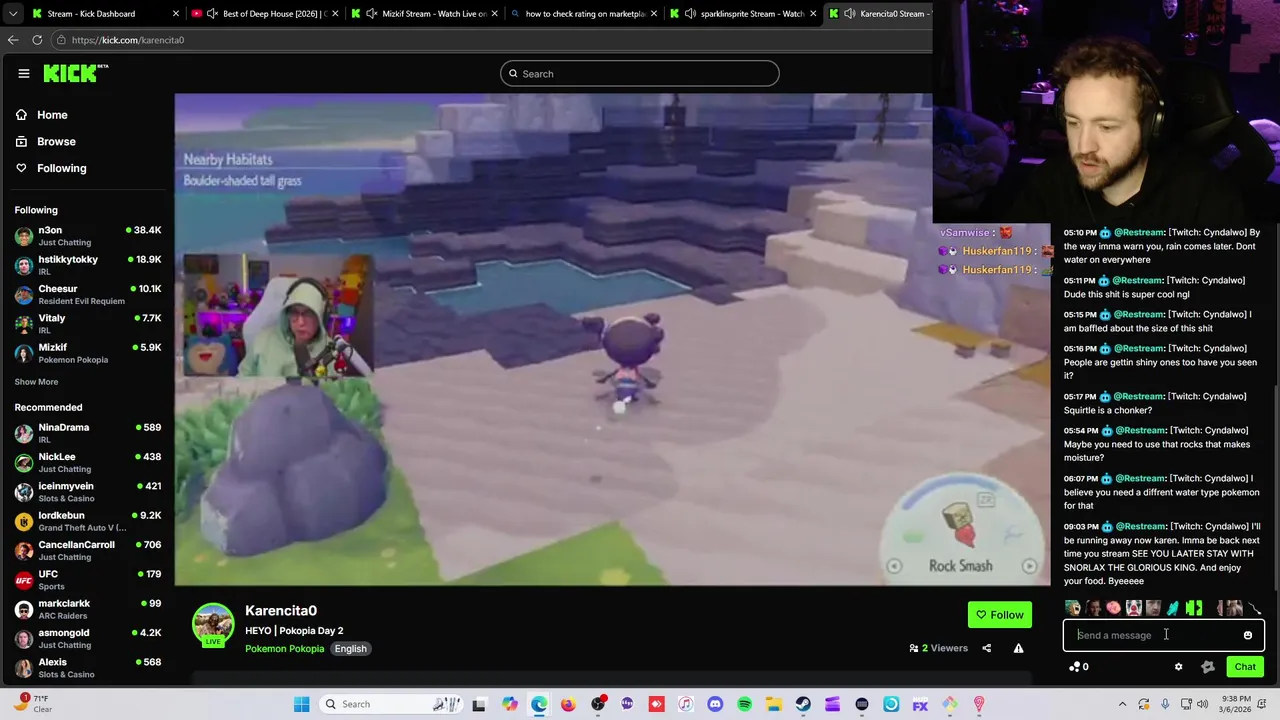The image size is (1280, 720).
Task: Click the English language tag
Action: [350, 648]
